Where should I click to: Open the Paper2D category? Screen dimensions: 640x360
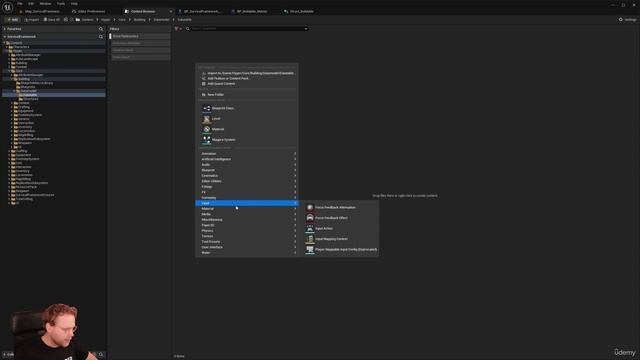(x=247, y=225)
